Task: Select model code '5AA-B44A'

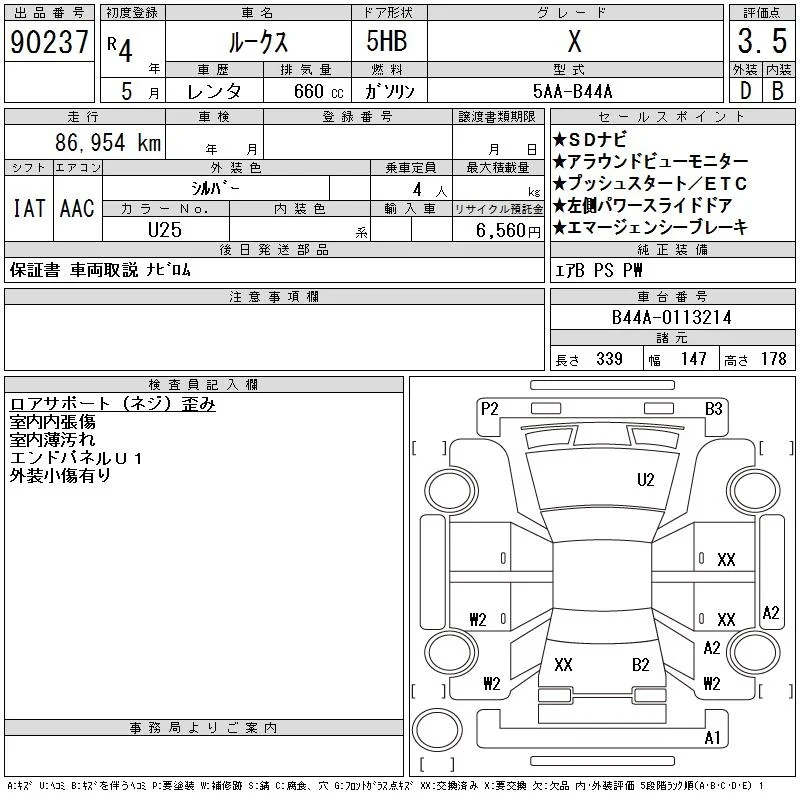Action: (x=572, y=91)
